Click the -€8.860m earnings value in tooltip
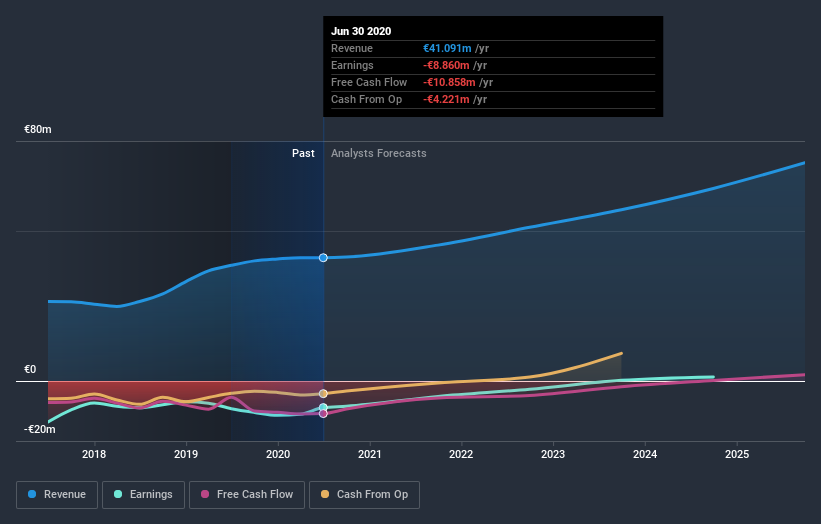This screenshot has width=821, height=524. click(446, 65)
